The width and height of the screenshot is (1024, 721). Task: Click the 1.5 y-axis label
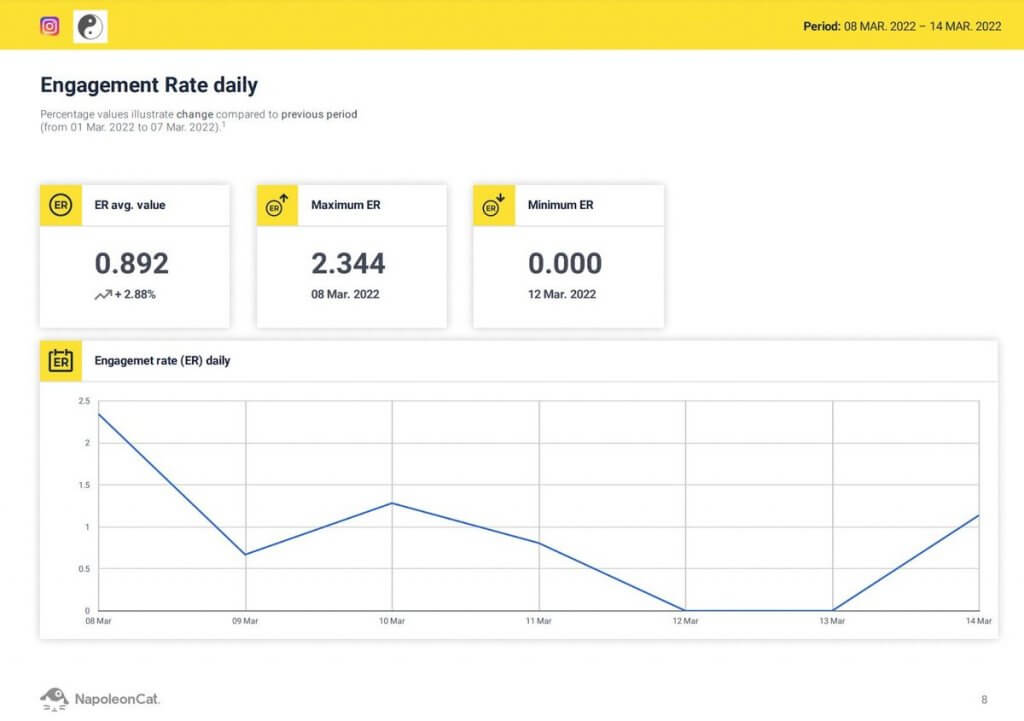[84, 485]
